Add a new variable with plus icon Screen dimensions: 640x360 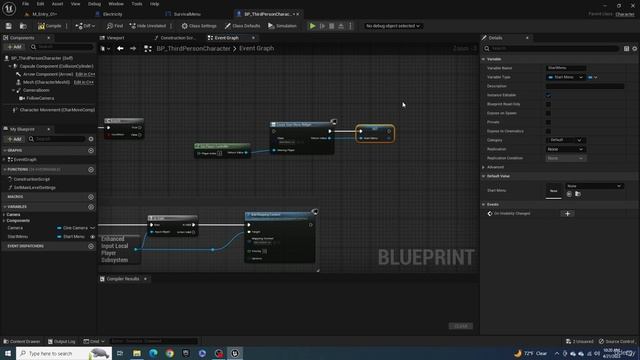click(x=91, y=207)
